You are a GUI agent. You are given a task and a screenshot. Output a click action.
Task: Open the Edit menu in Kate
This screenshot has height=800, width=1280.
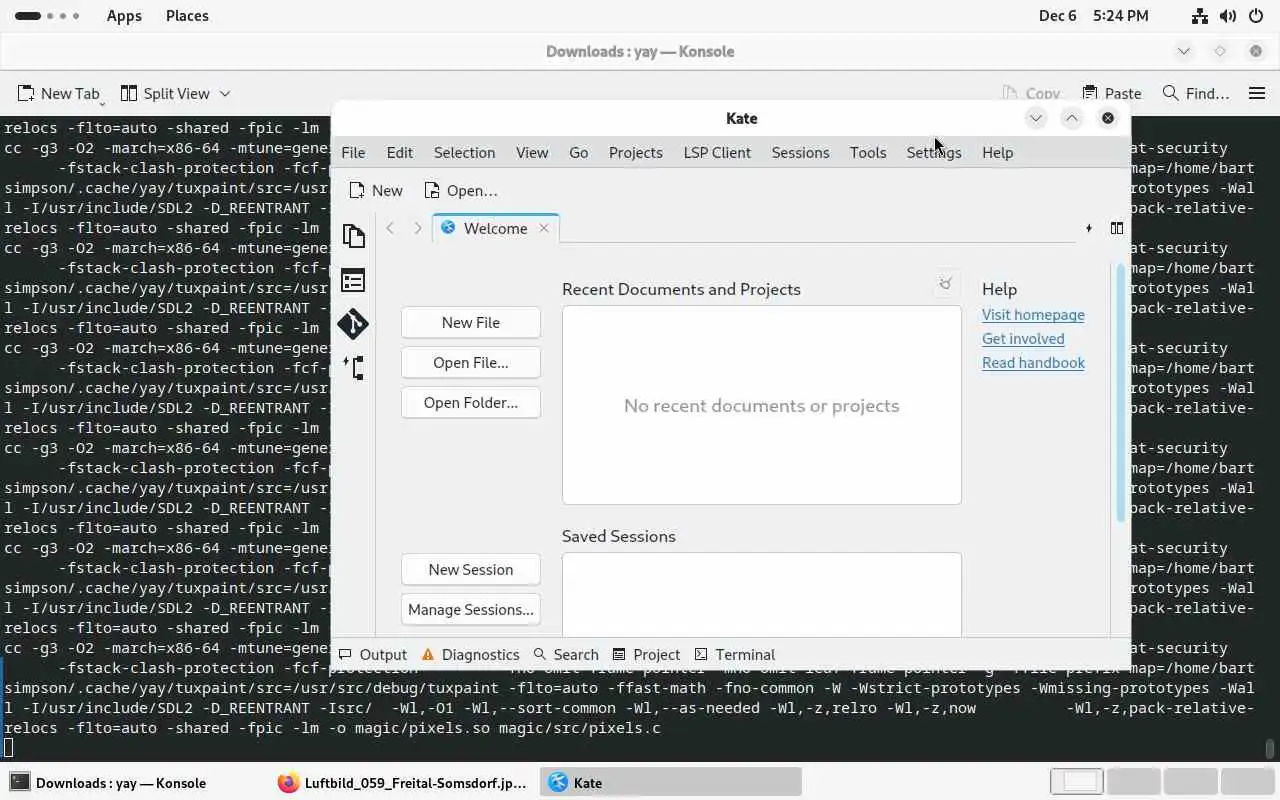click(x=399, y=152)
